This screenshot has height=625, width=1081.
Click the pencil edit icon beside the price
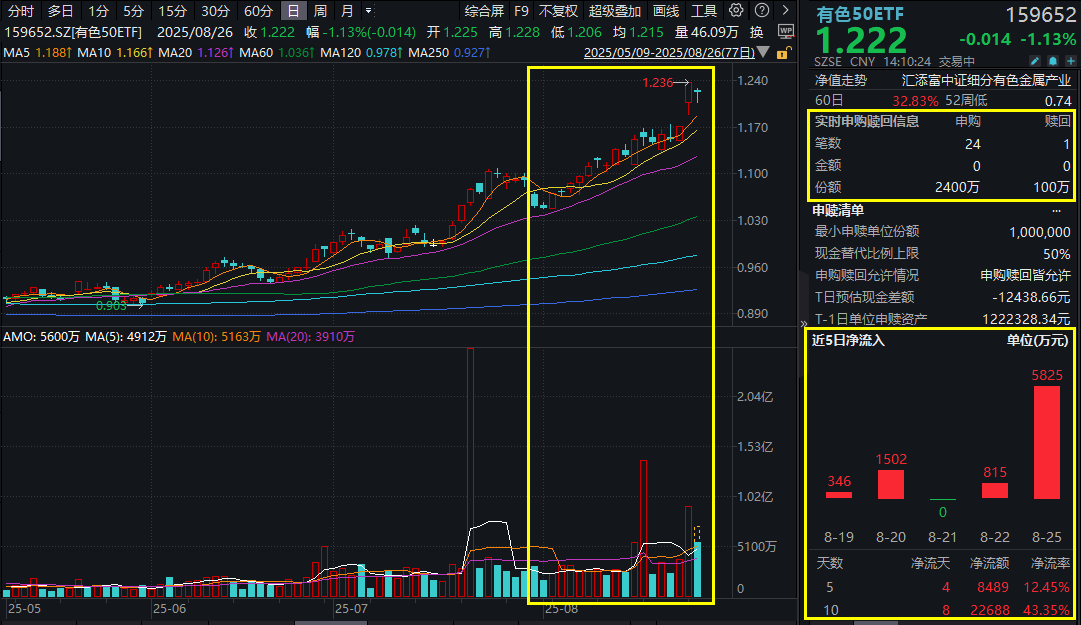tap(1034, 60)
